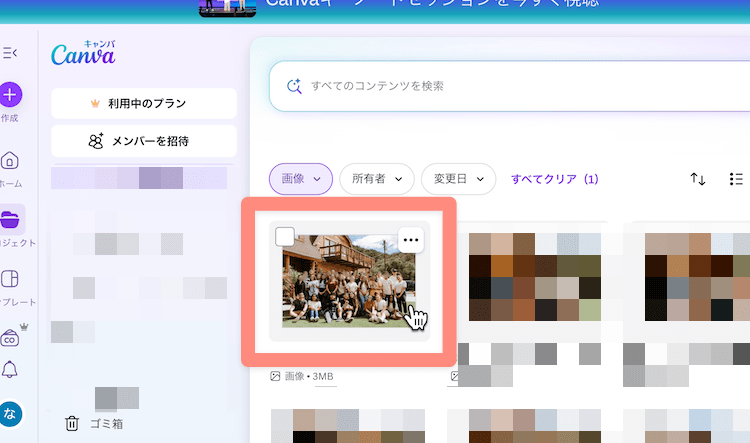
Task: Open the ゴミ箱 trash
Action: pyautogui.click(x=94, y=424)
